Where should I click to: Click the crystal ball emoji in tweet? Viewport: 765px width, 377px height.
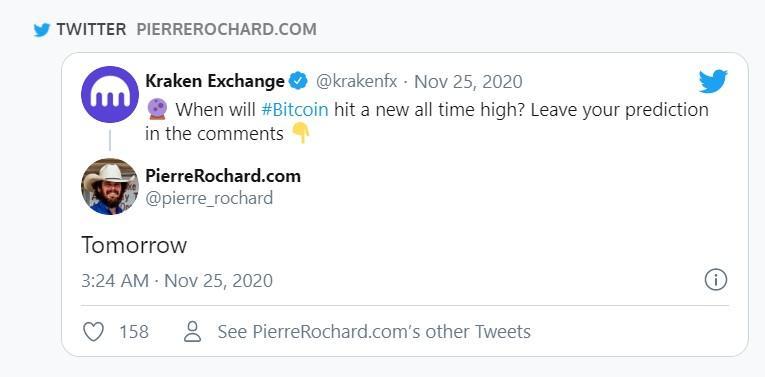coord(157,109)
